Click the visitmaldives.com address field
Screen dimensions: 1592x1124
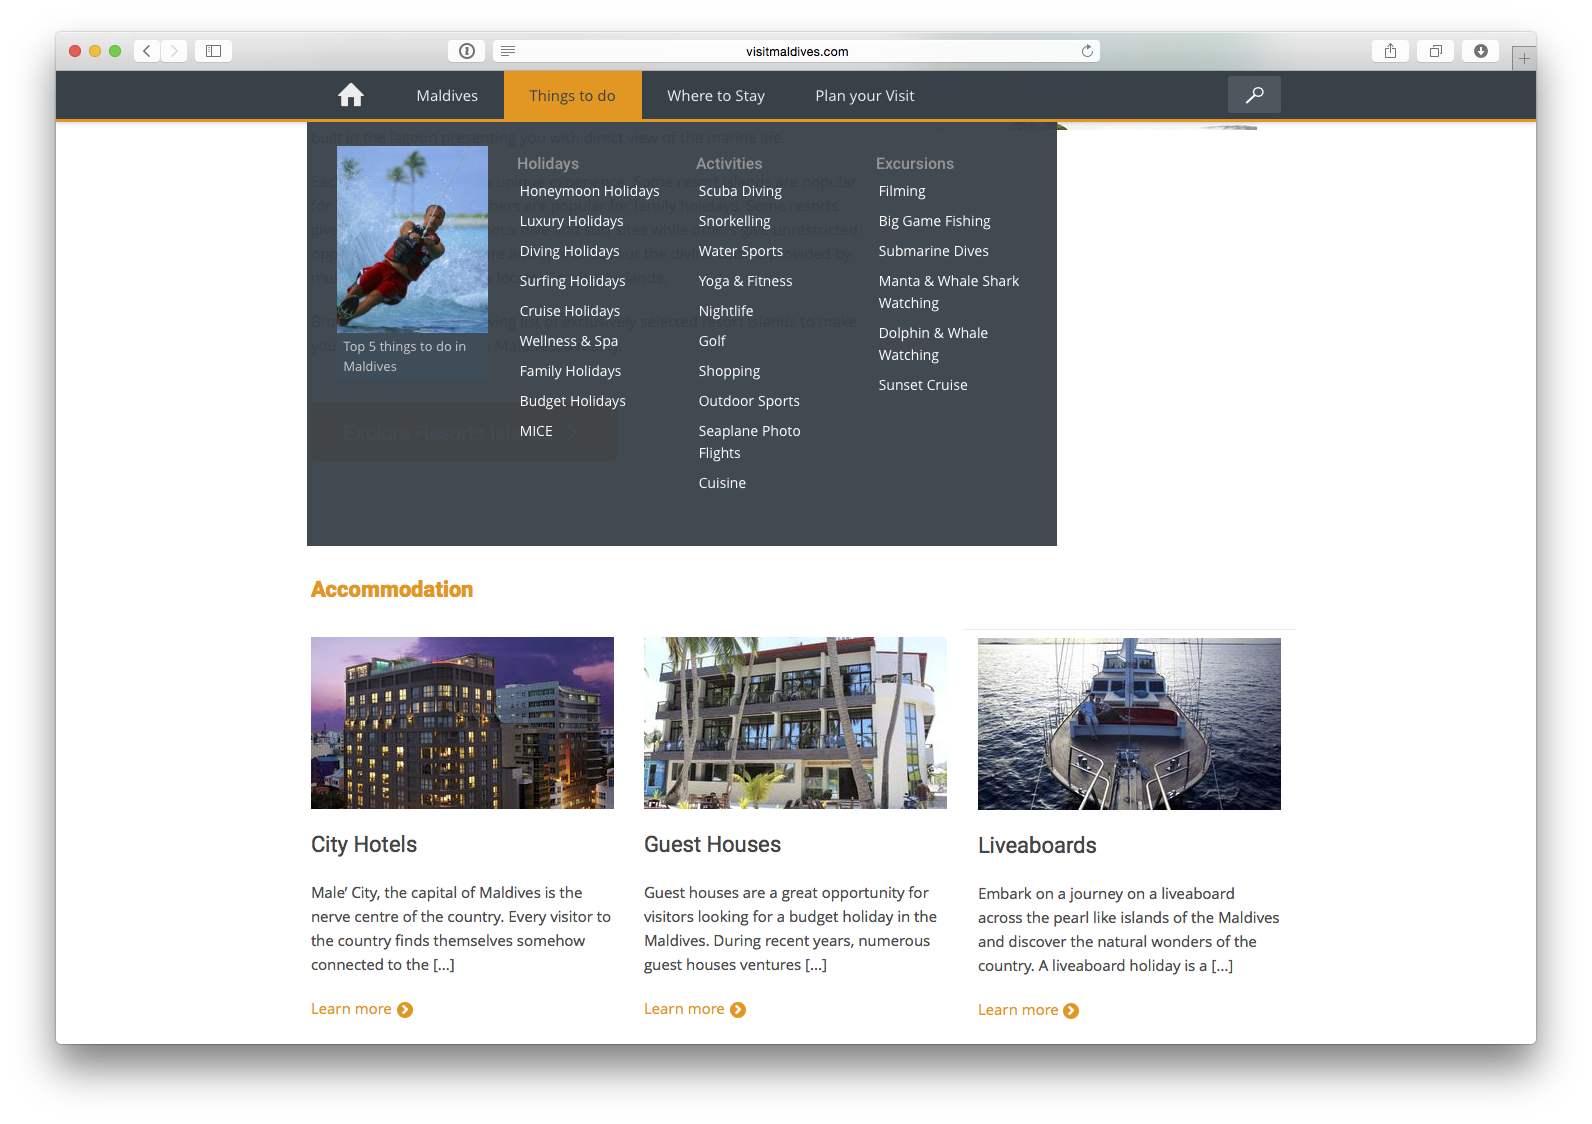click(x=797, y=51)
